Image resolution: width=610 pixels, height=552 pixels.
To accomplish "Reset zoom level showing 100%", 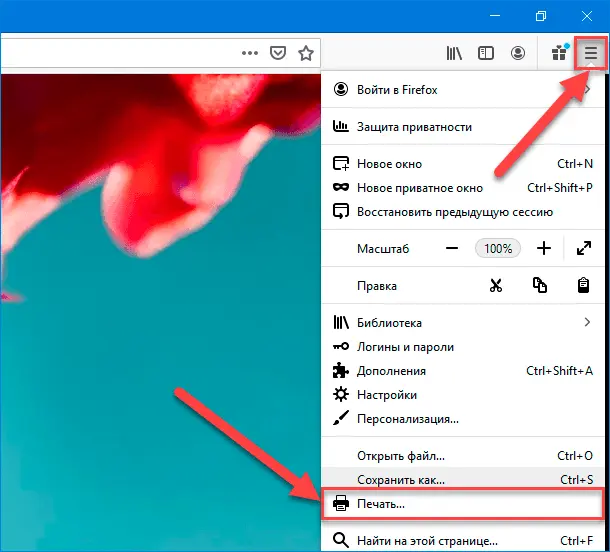I will (497, 248).
